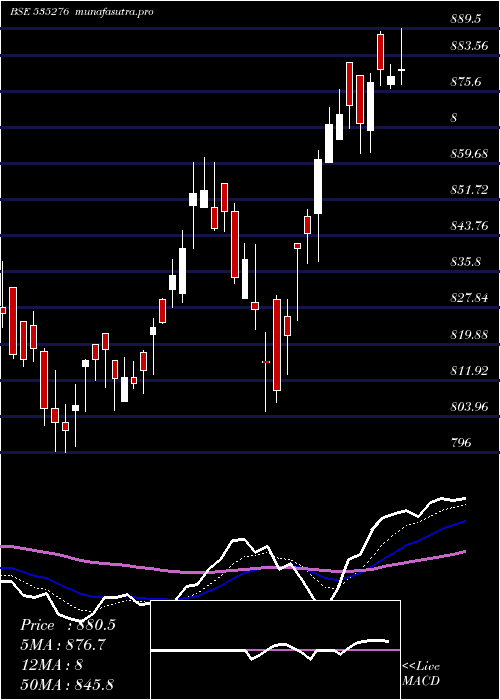The image size is (500, 700).
Task: Click the 889.5 price axis label
Action: (x=466, y=19)
